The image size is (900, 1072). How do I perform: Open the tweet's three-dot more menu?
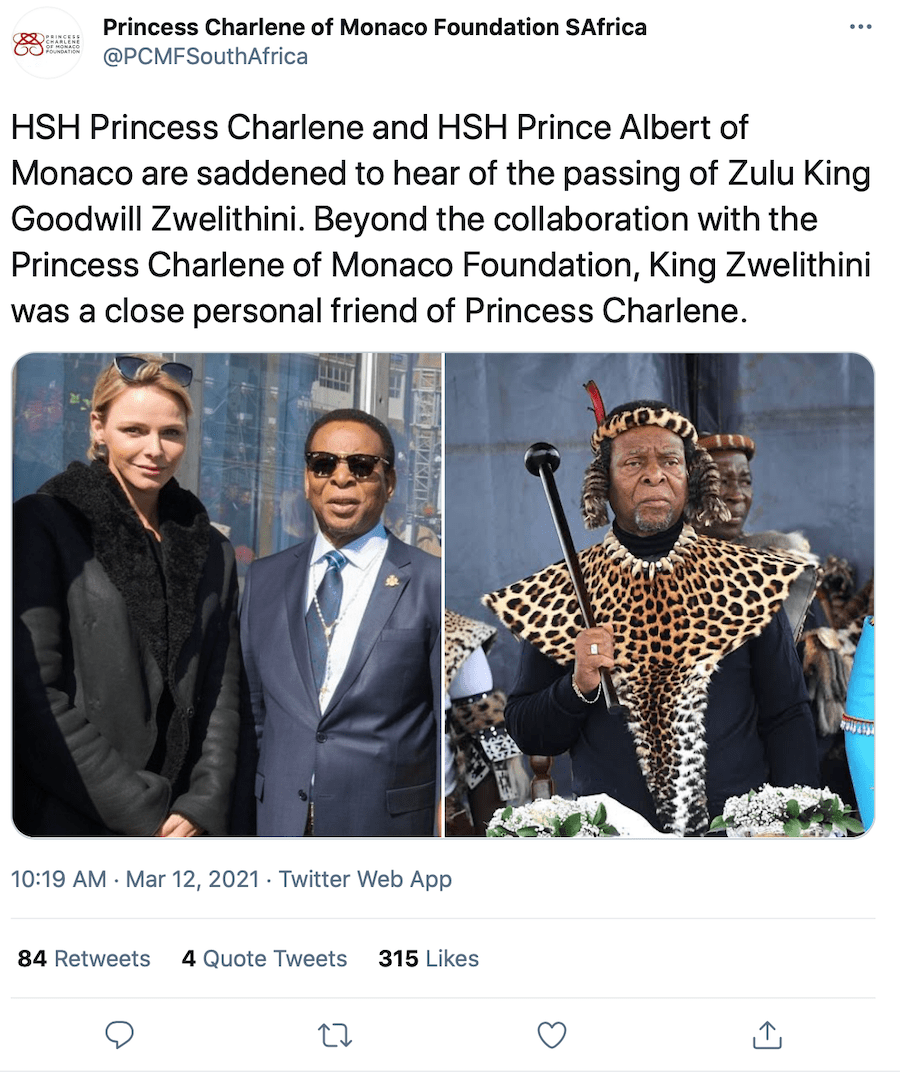[860, 27]
